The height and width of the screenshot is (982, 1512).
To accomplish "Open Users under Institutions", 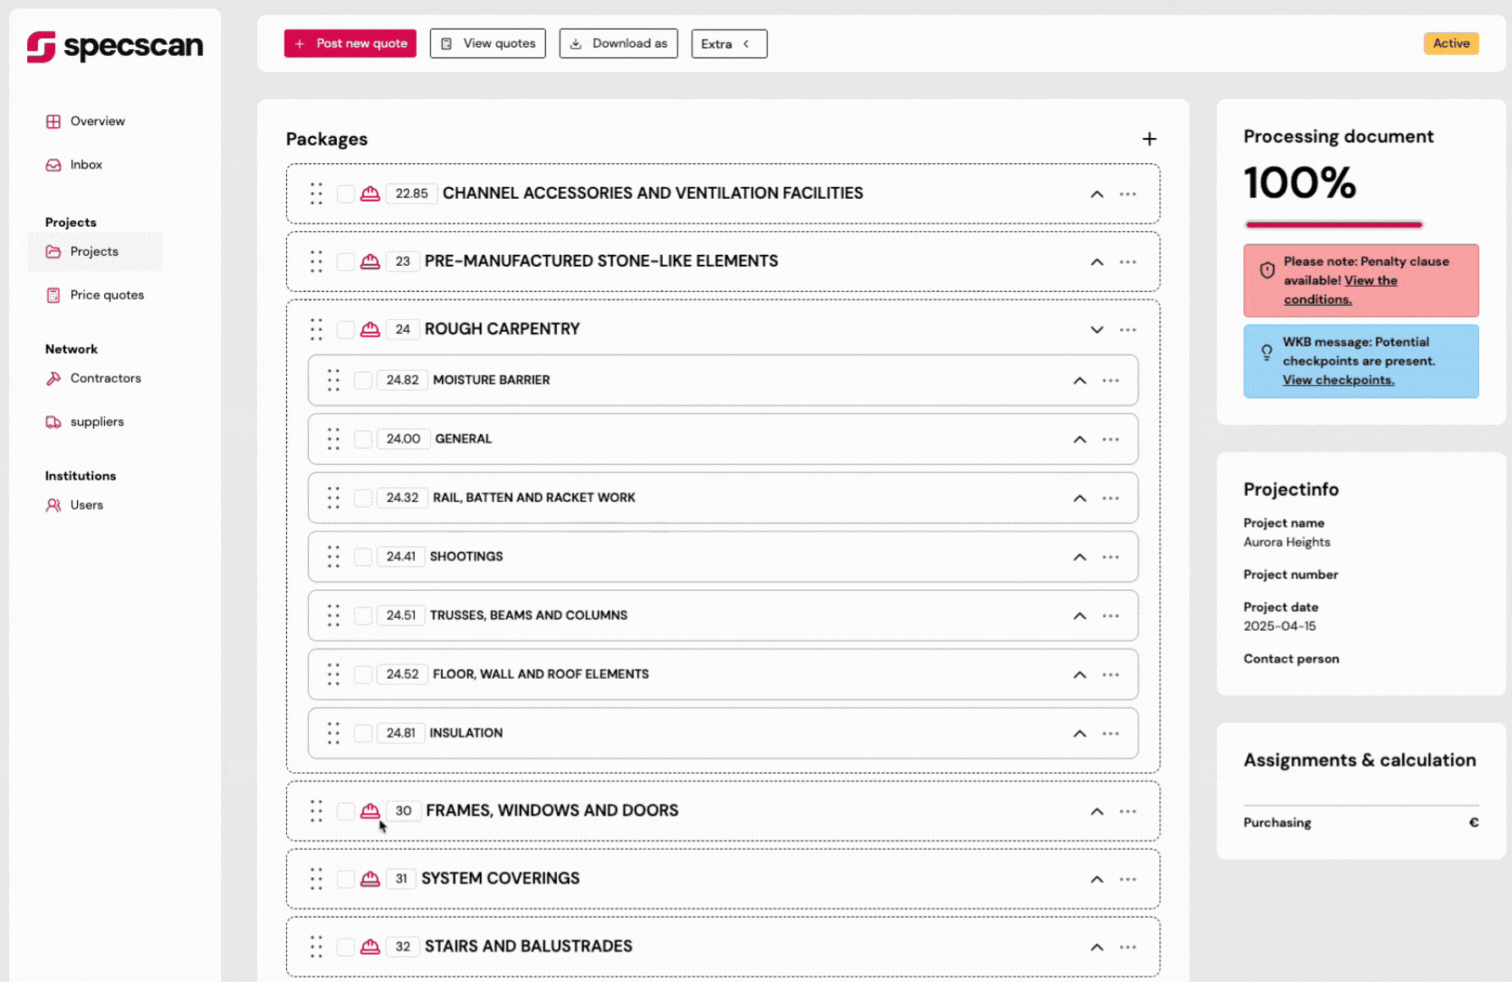I will click(x=75, y=506).
